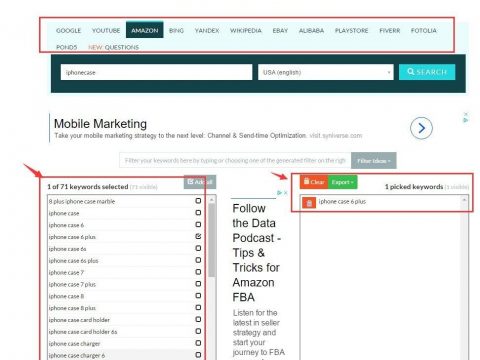Check the 'iphone case 7 plus' checkbox
The width and height of the screenshot is (480, 360).
pyautogui.click(x=198, y=284)
